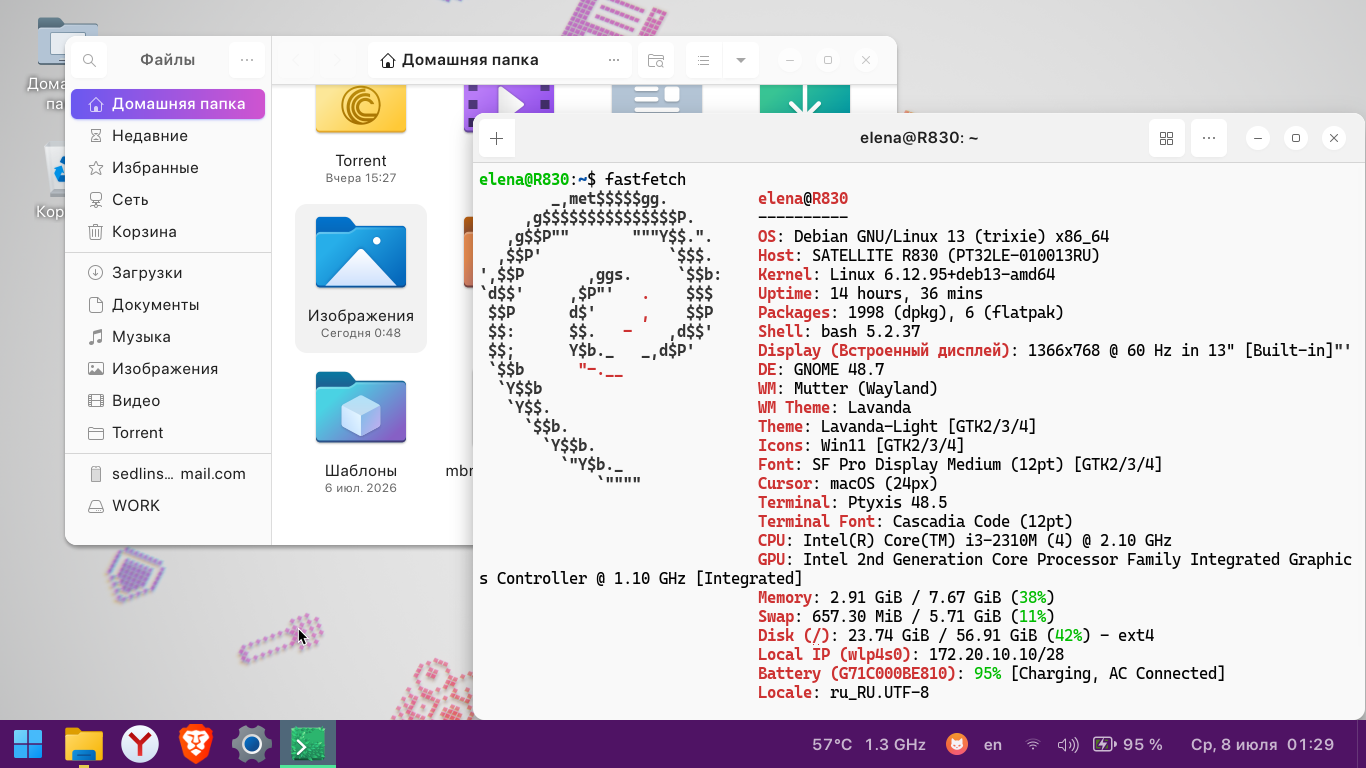The height and width of the screenshot is (768, 1366).
Task: Select the Torrent bookmark in the sidebar
Action: (168, 433)
